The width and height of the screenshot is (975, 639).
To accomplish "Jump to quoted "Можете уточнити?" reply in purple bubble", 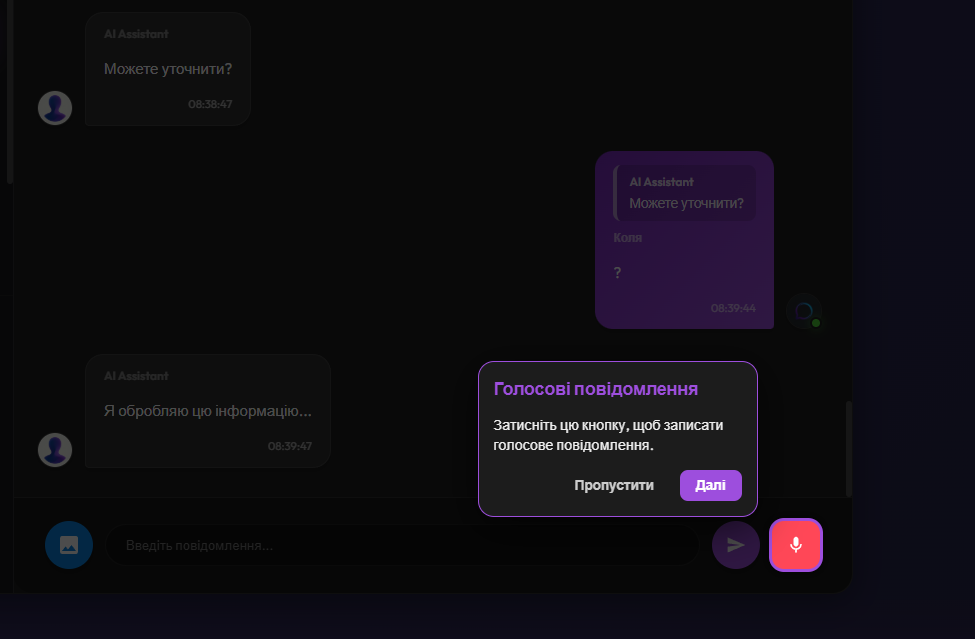I will (x=685, y=194).
